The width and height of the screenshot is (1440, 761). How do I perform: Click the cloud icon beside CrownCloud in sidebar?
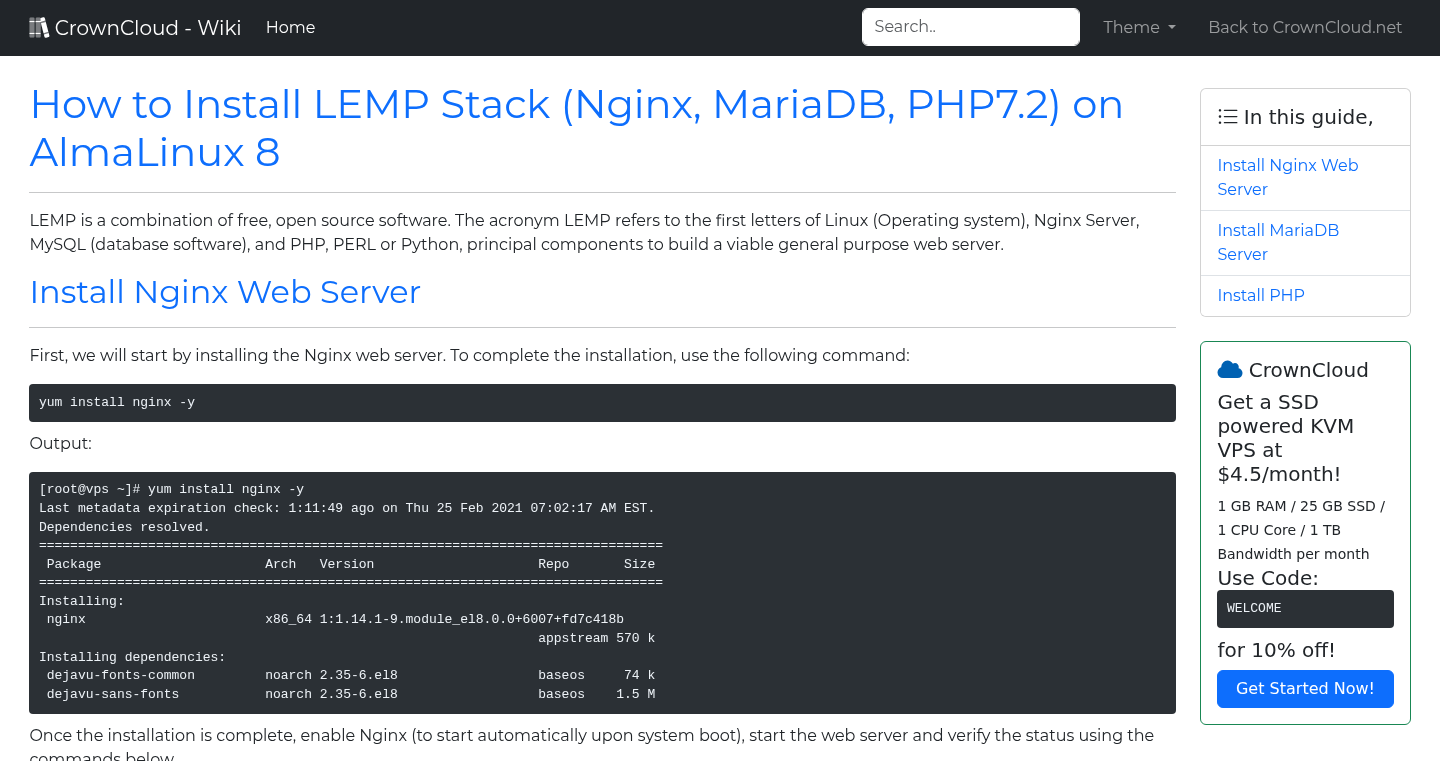tap(1229, 368)
